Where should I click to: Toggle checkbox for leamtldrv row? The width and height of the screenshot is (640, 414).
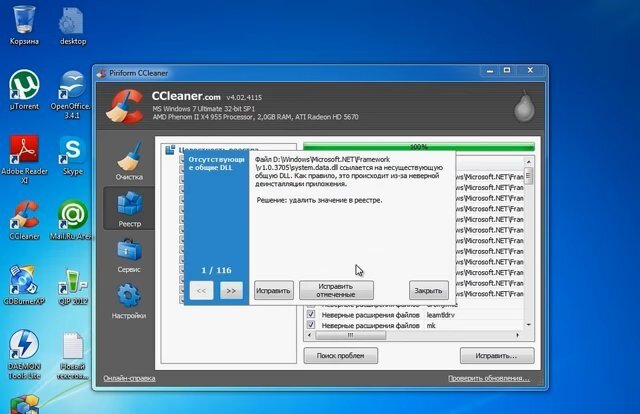(x=311, y=314)
